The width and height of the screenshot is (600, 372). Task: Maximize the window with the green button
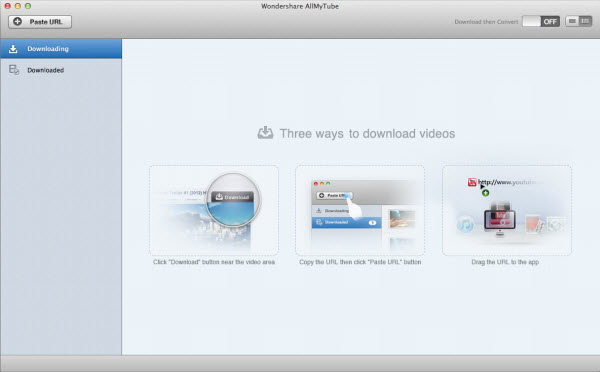point(28,6)
